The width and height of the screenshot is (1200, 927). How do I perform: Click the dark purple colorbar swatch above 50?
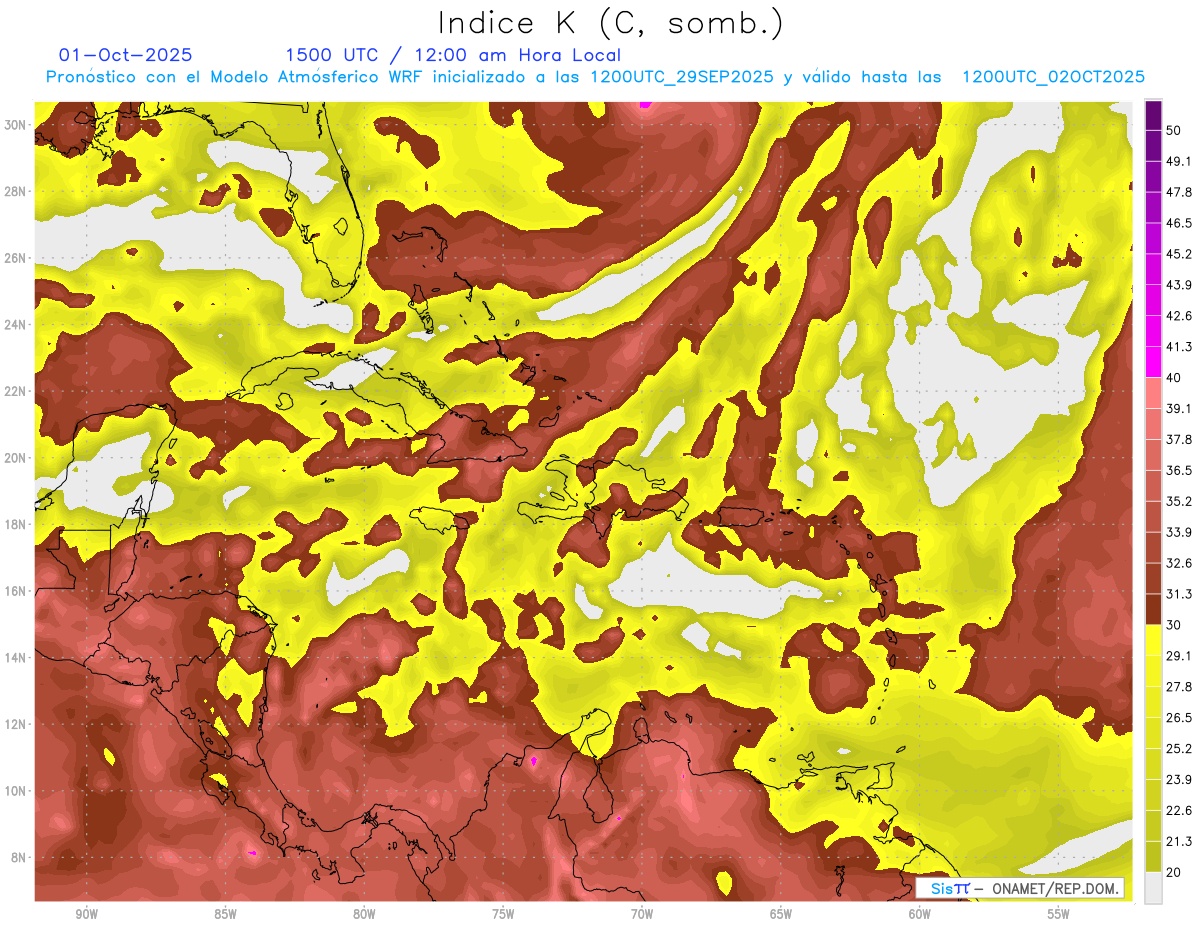[1153, 117]
